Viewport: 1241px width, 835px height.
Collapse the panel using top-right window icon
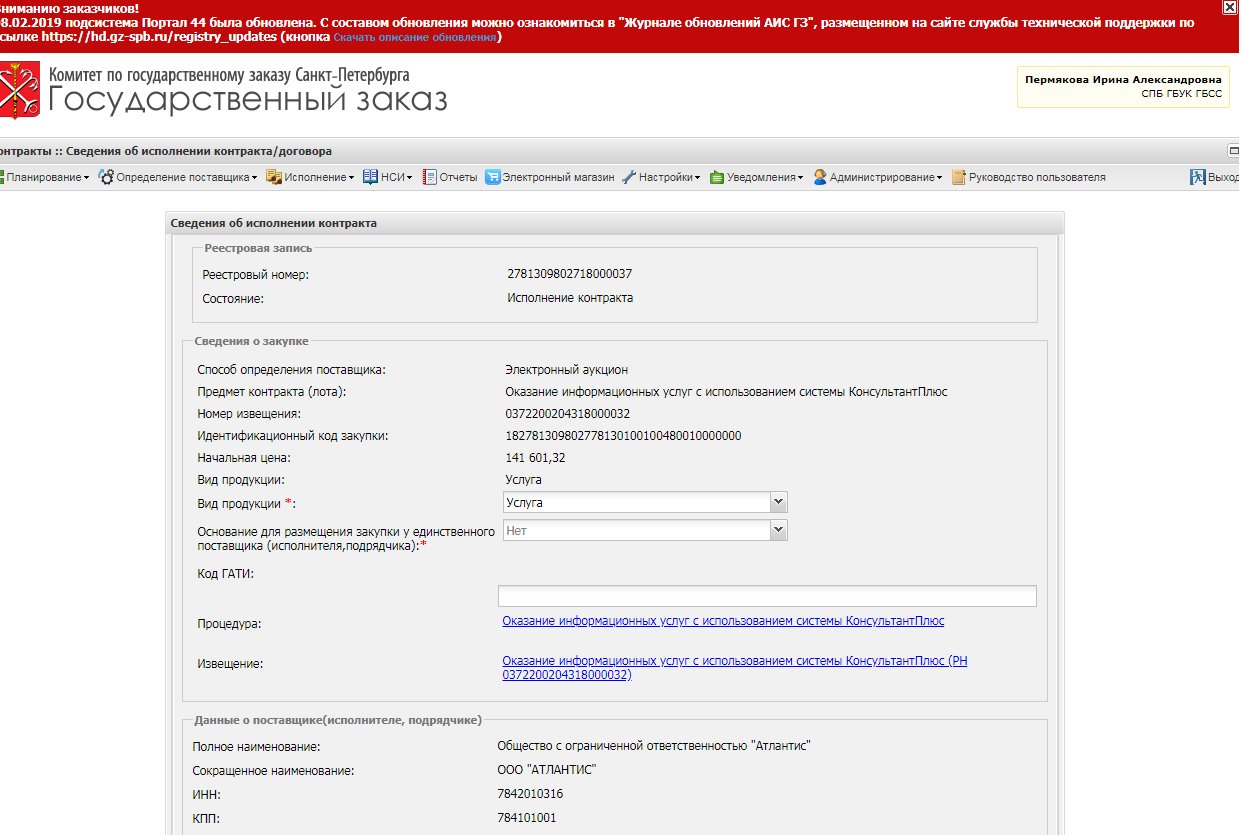(1234, 151)
